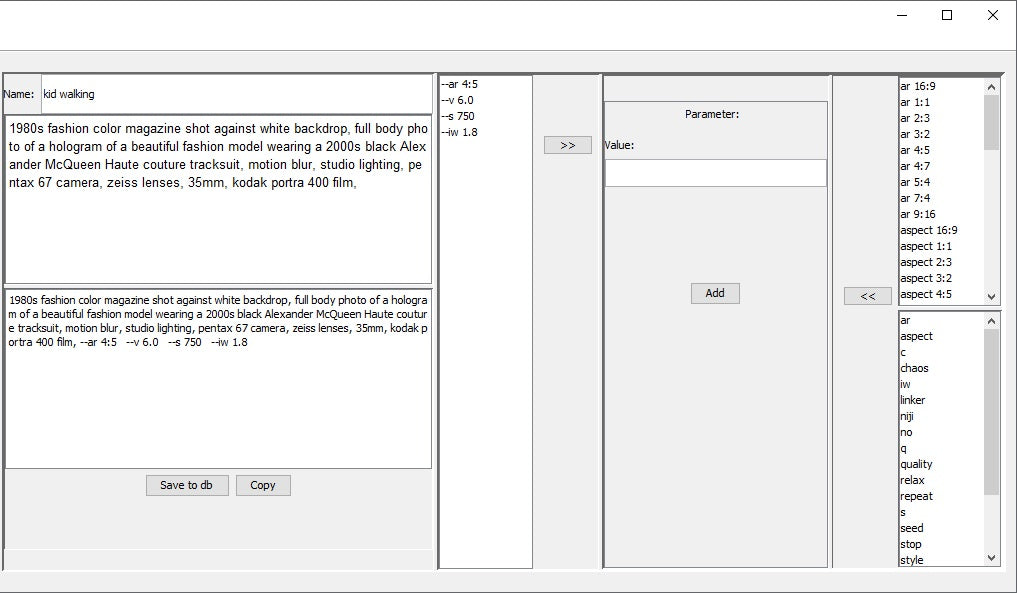Select aspect 1:1 preset
1017x593 pixels.
(925, 246)
